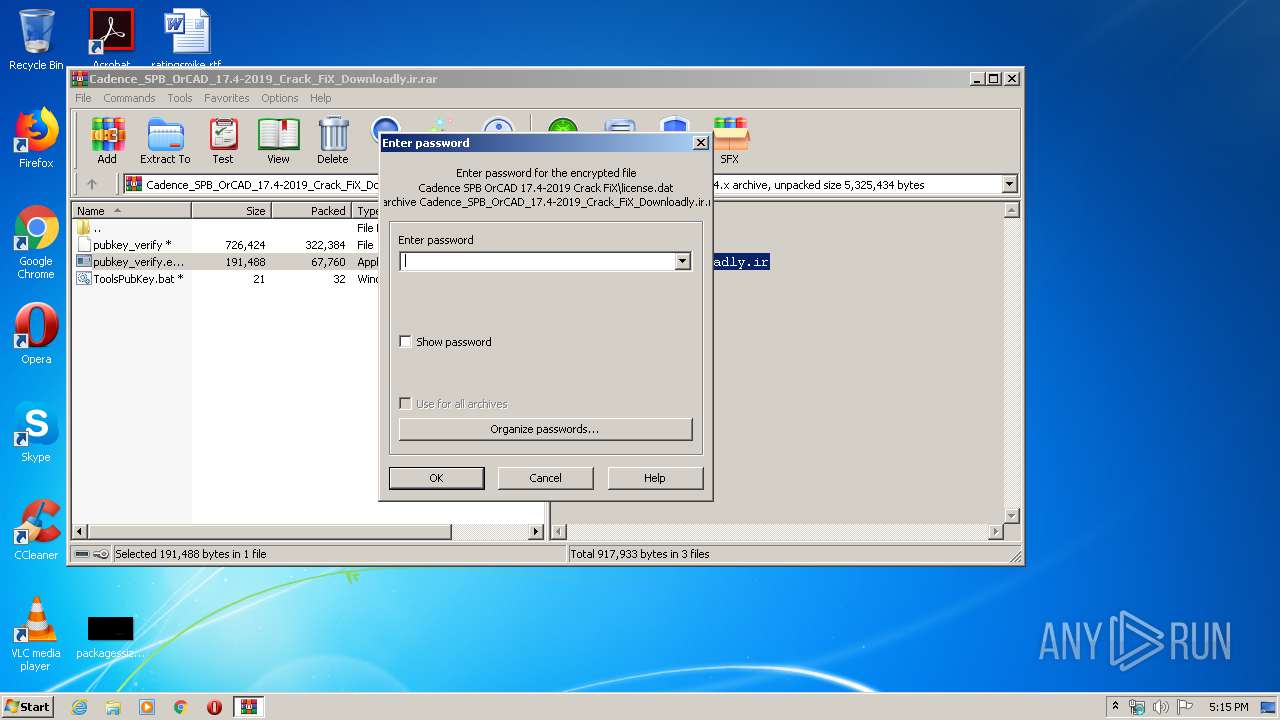The height and width of the screenshot is (720, 1280).
Task: Open the Word document on the desktop
Action: [x=187, y=36]
